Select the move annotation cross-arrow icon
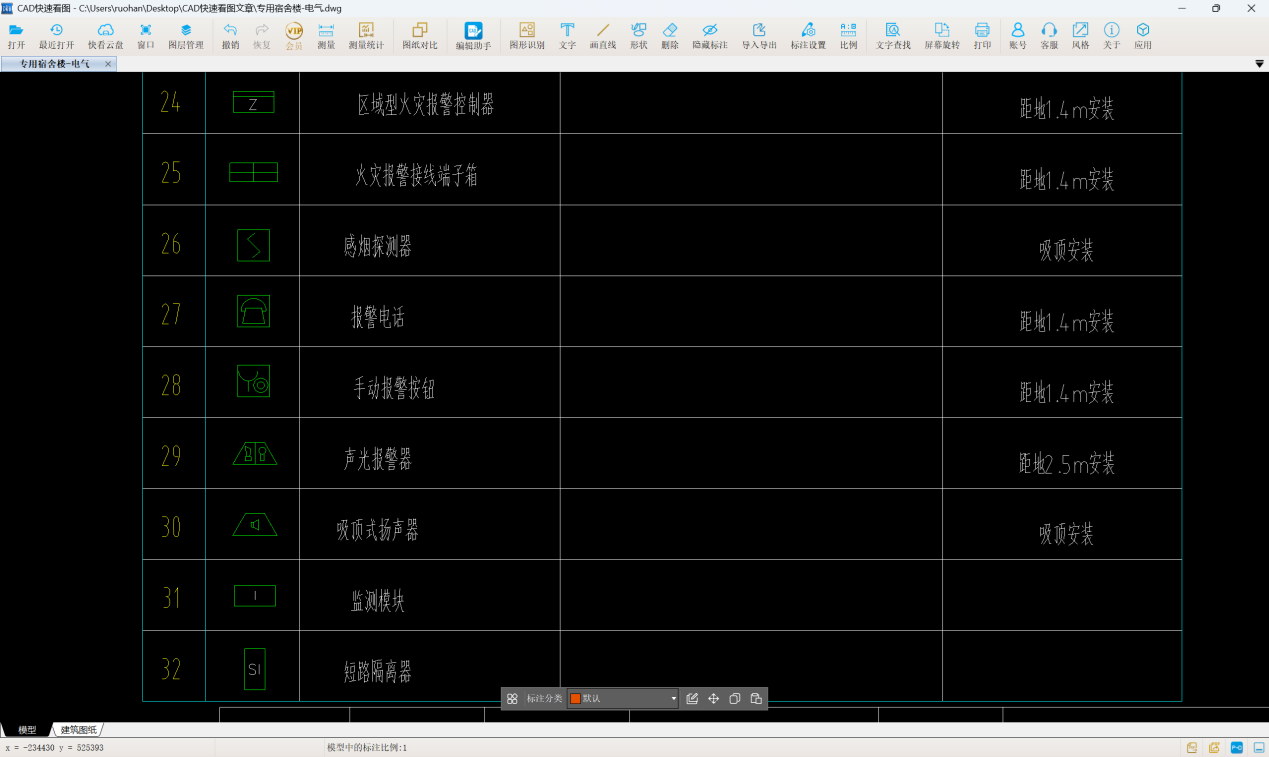Image resolution: width=1269 pixels, height=757 pixels. coord(713,698)
